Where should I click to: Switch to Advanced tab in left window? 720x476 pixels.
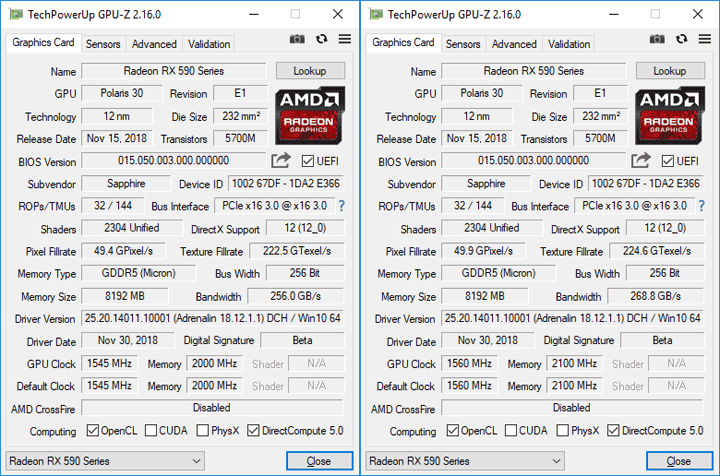154,44
